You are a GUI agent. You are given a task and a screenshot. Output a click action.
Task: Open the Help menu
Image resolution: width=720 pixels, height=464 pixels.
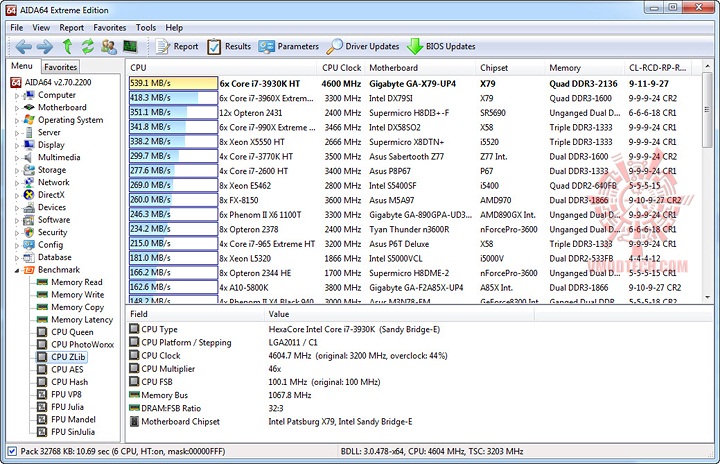tap(174, 28)
